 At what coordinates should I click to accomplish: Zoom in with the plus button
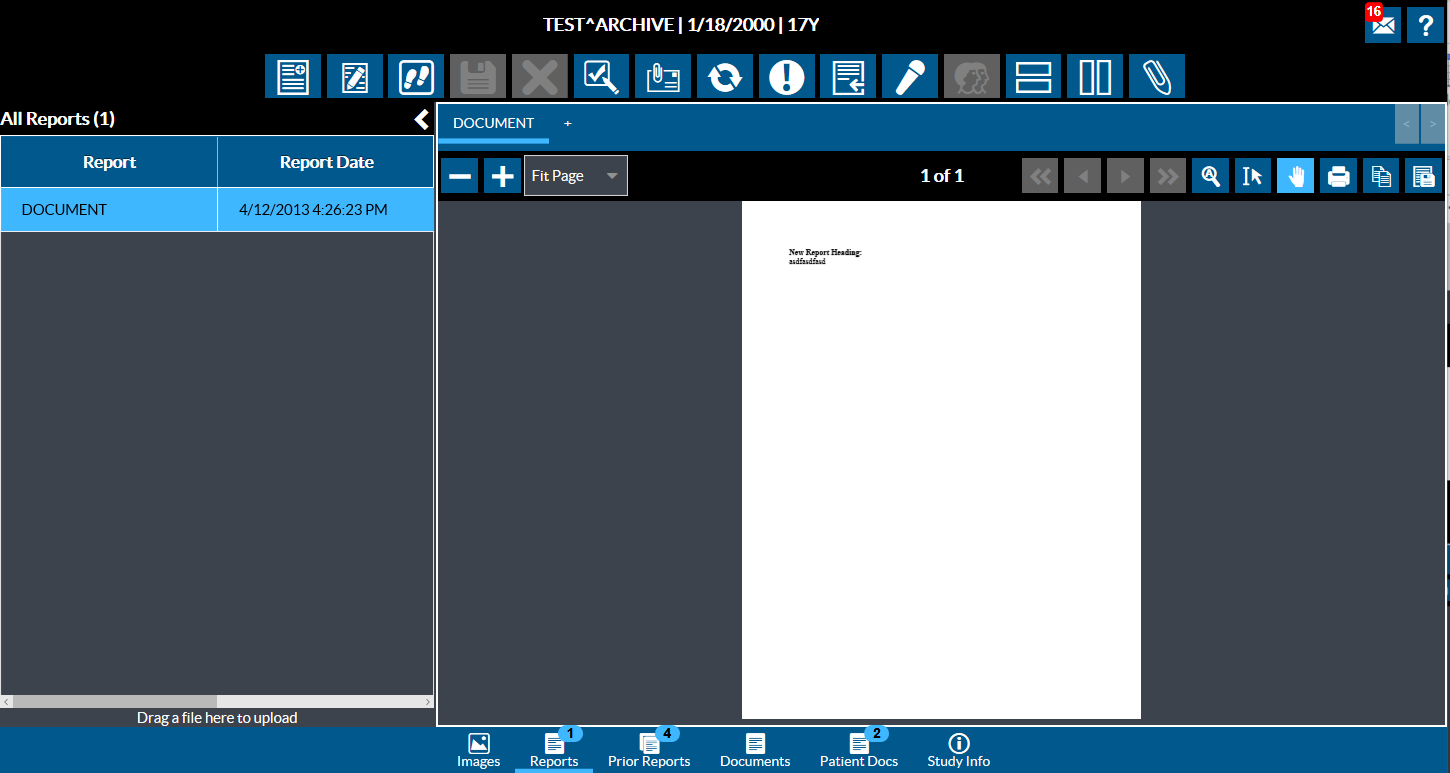click(502, 176)
